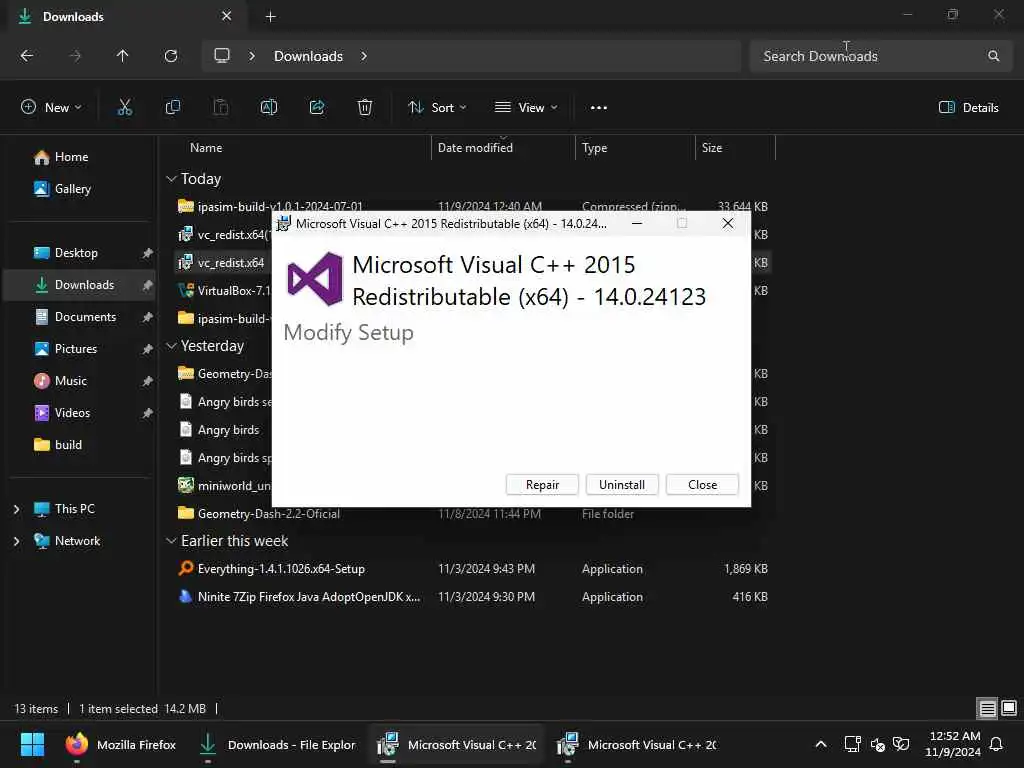
Task: Go back with the File Explorer back arrow
Action: click(x=27, y=56)
